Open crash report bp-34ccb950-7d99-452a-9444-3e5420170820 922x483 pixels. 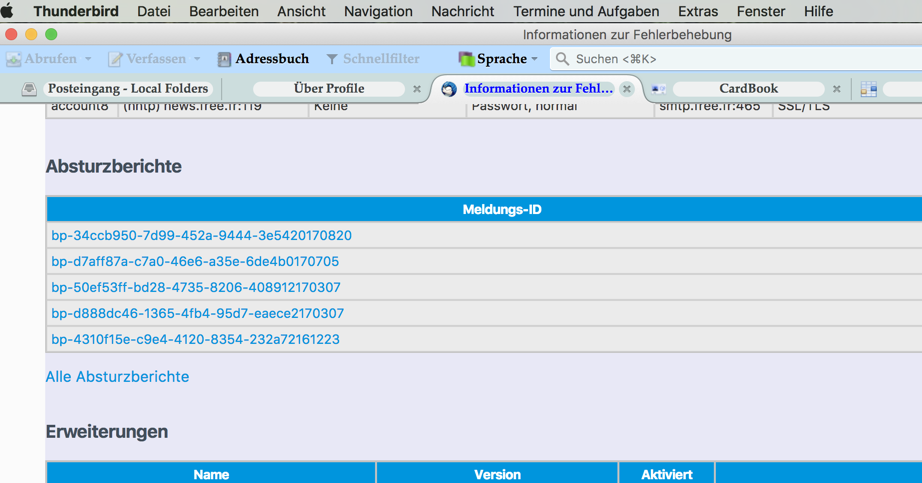click(x=201, y=235)
